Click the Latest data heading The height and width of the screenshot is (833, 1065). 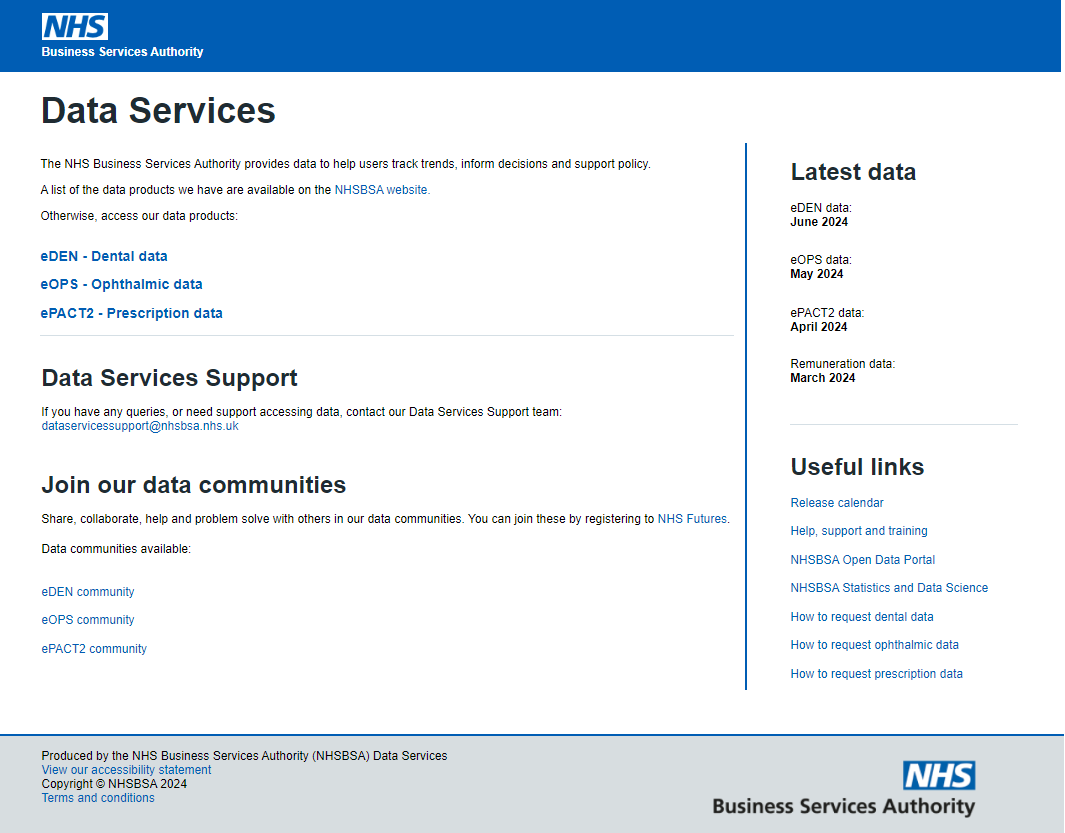[x=853, y=172]
